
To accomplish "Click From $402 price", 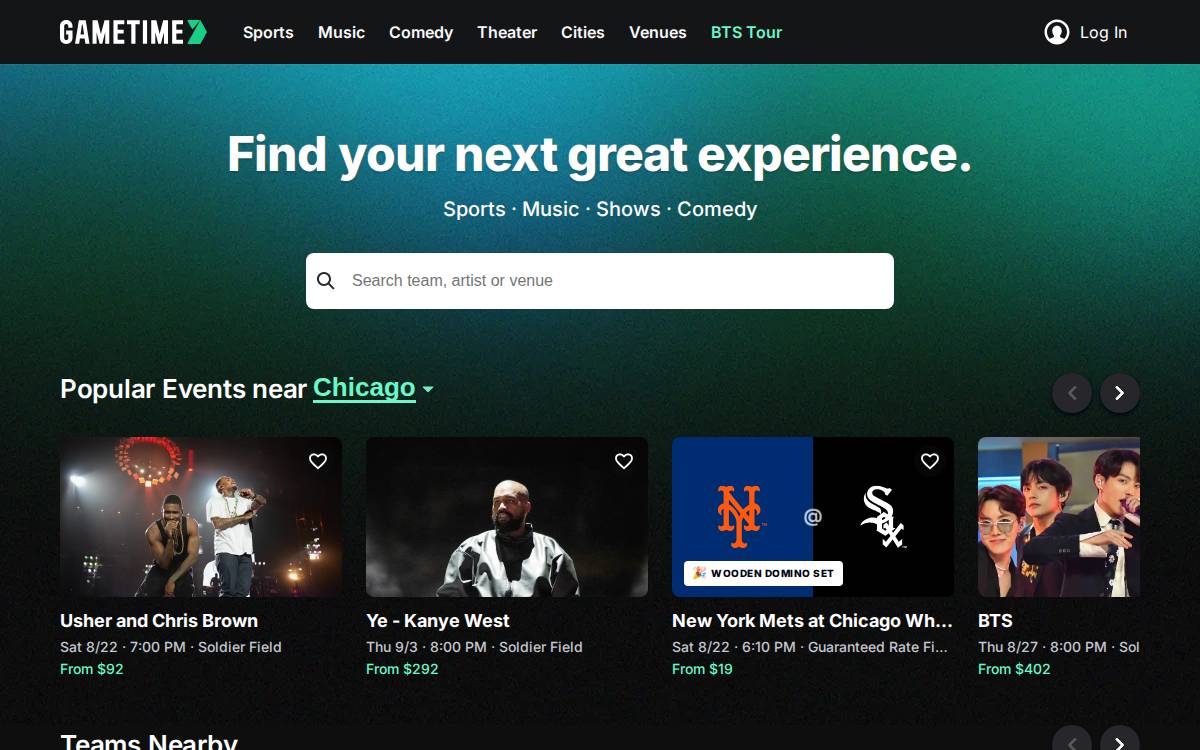I will pyautogui.click(x=1014, y=669).
